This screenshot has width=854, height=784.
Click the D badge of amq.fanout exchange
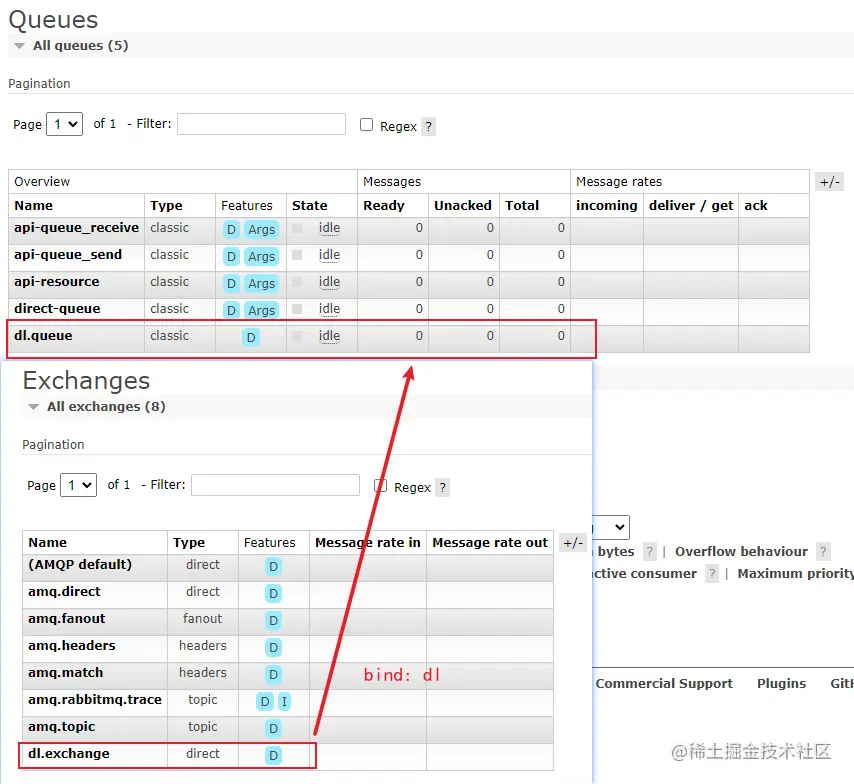(273, 621)
